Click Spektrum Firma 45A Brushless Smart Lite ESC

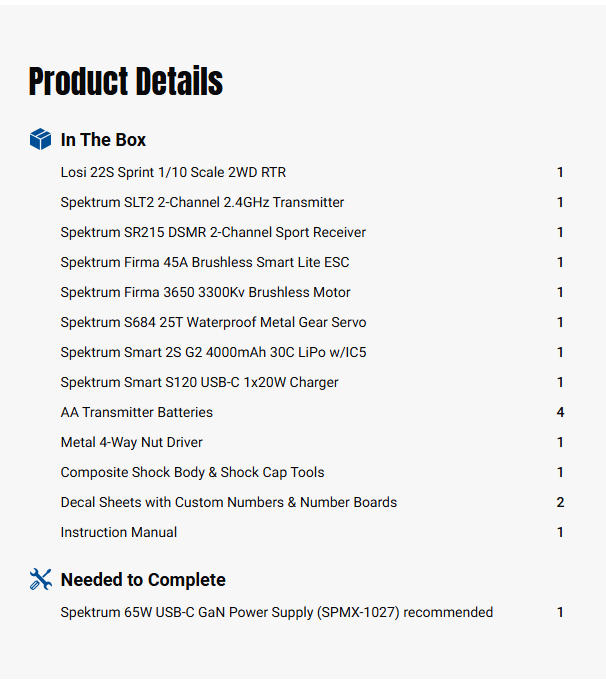click(x=205, y=262)
